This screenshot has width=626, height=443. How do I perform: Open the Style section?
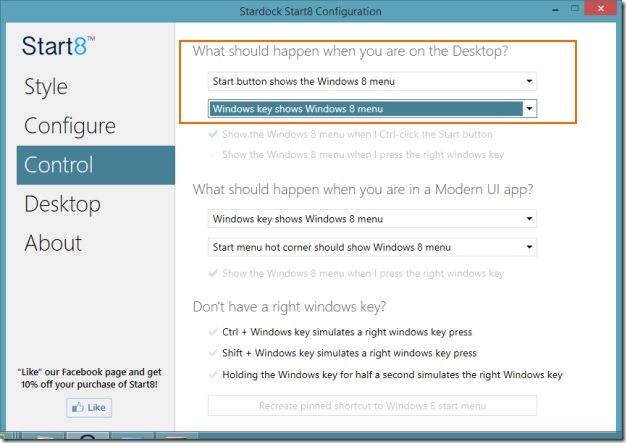(x=46, y=87)
